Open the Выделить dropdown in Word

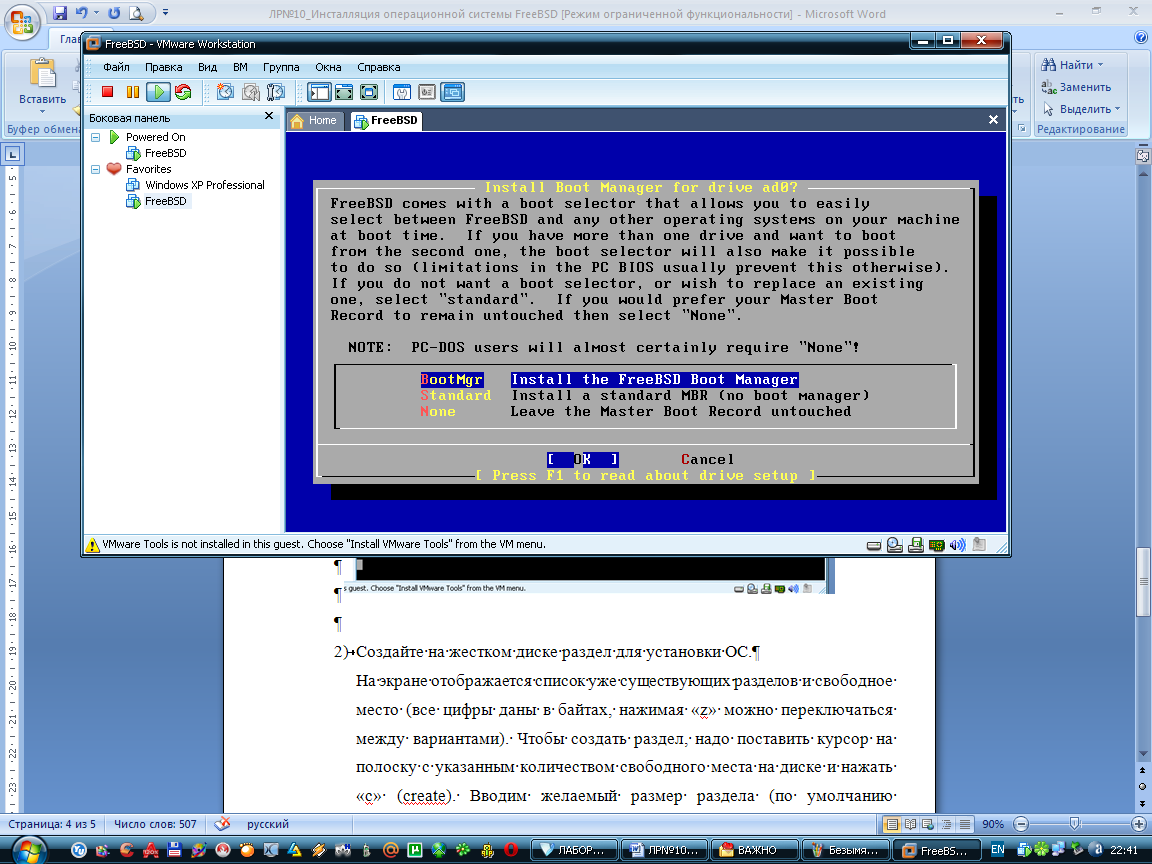pyautogui.click(x=1081, y=109)
